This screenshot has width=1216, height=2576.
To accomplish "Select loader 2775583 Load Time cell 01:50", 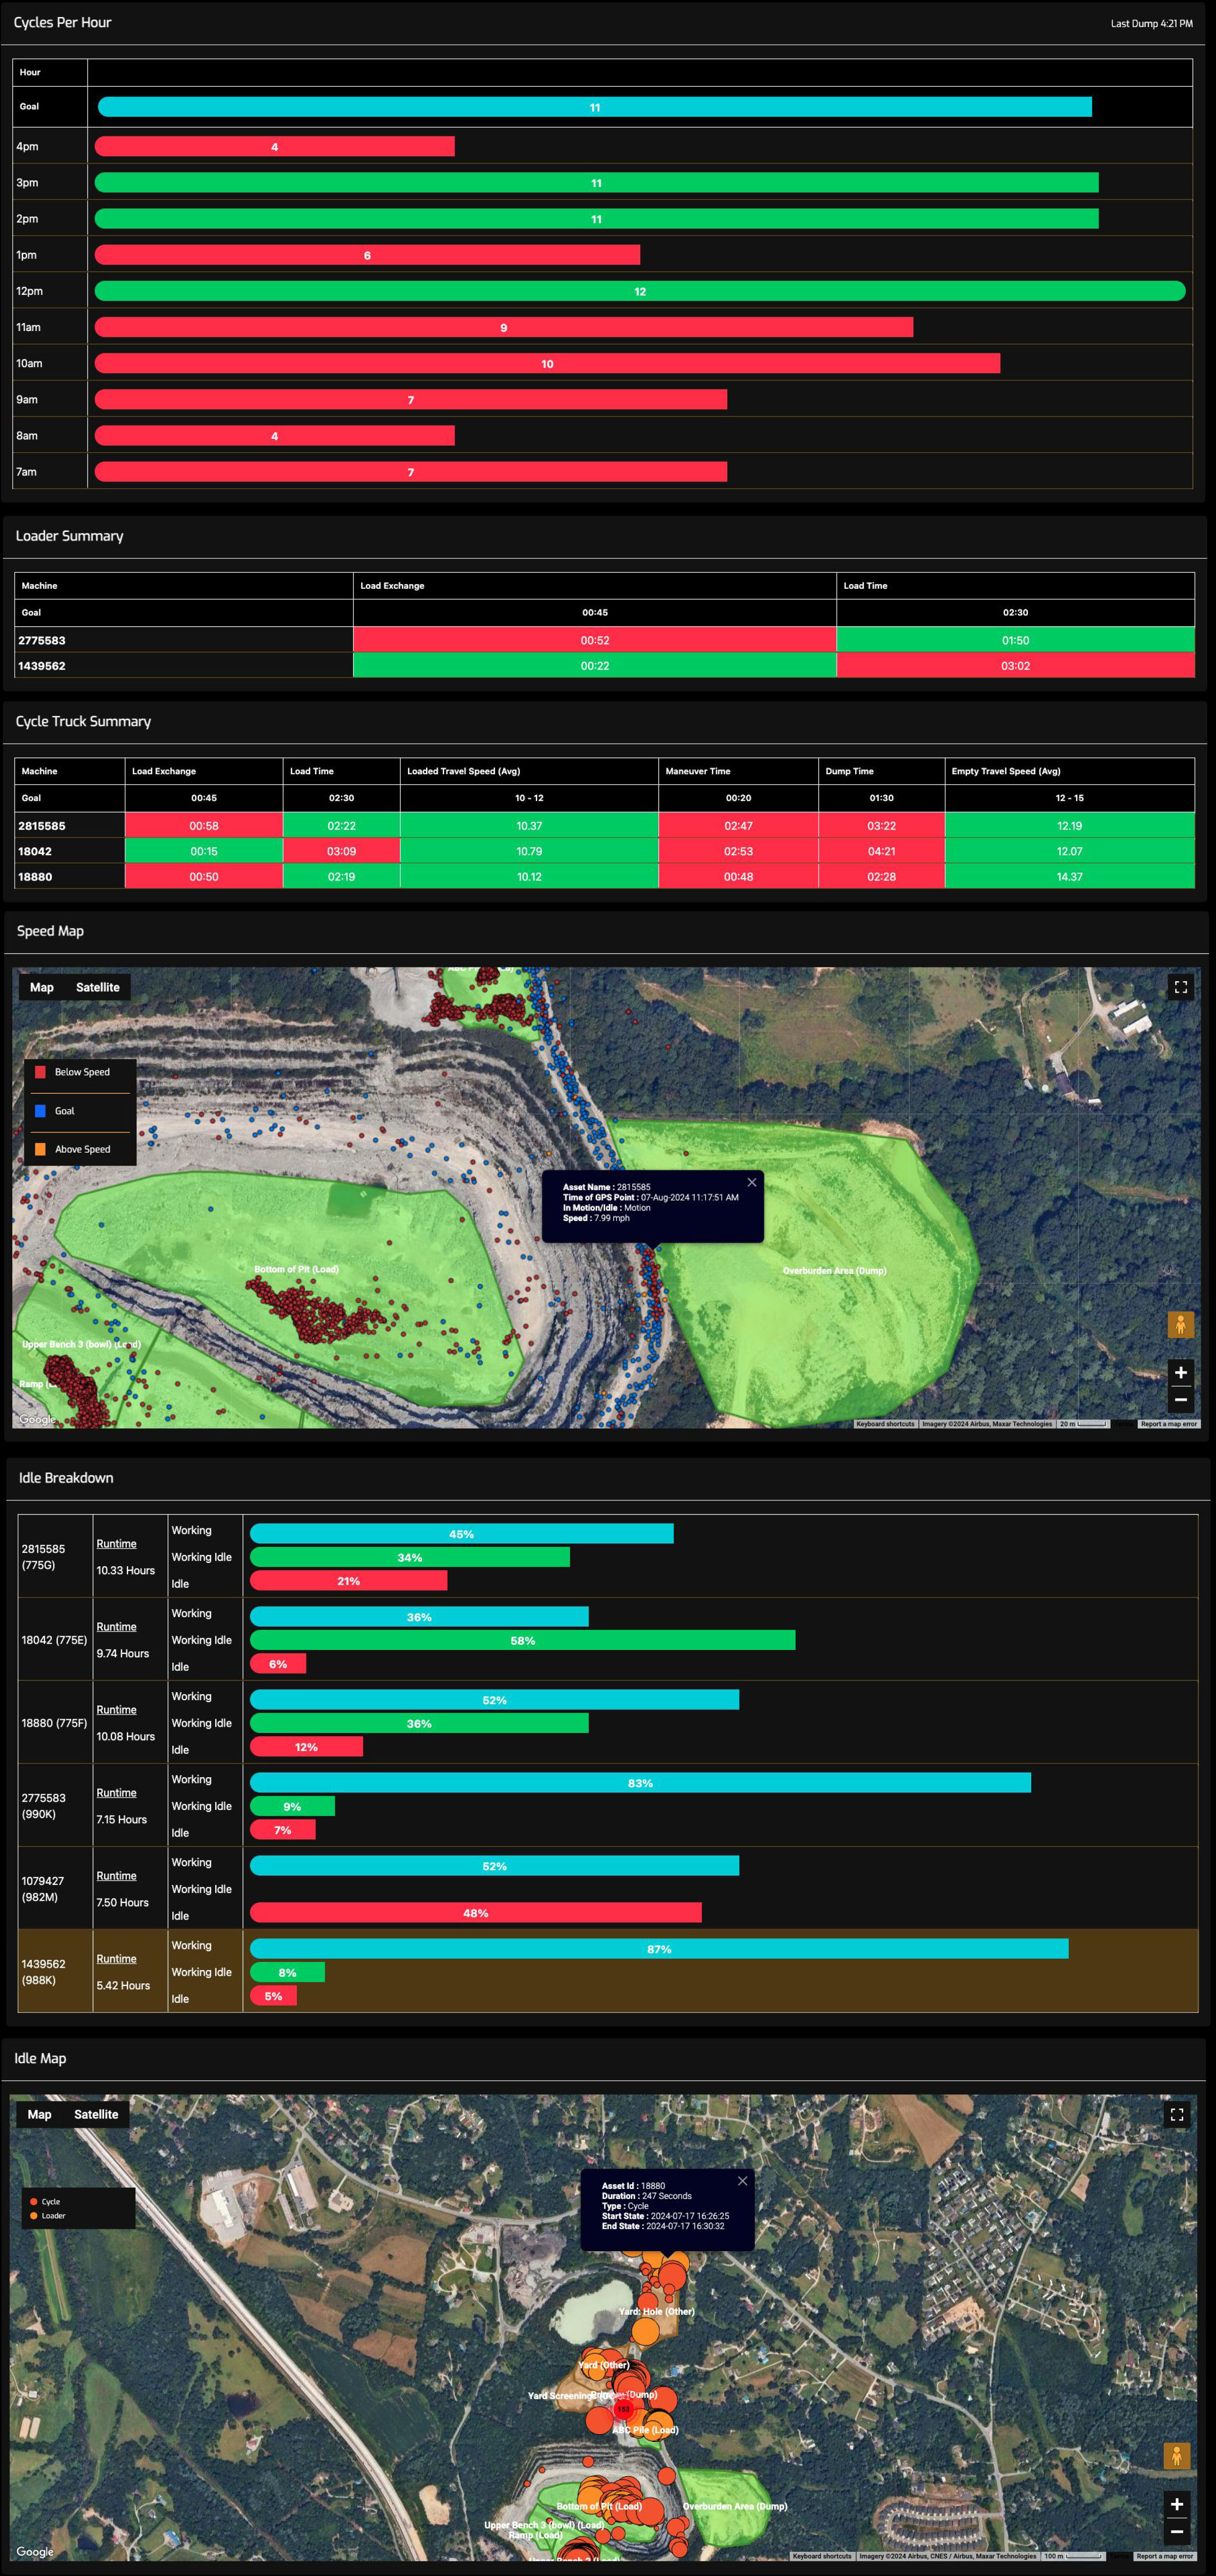I will point(1015,640).
